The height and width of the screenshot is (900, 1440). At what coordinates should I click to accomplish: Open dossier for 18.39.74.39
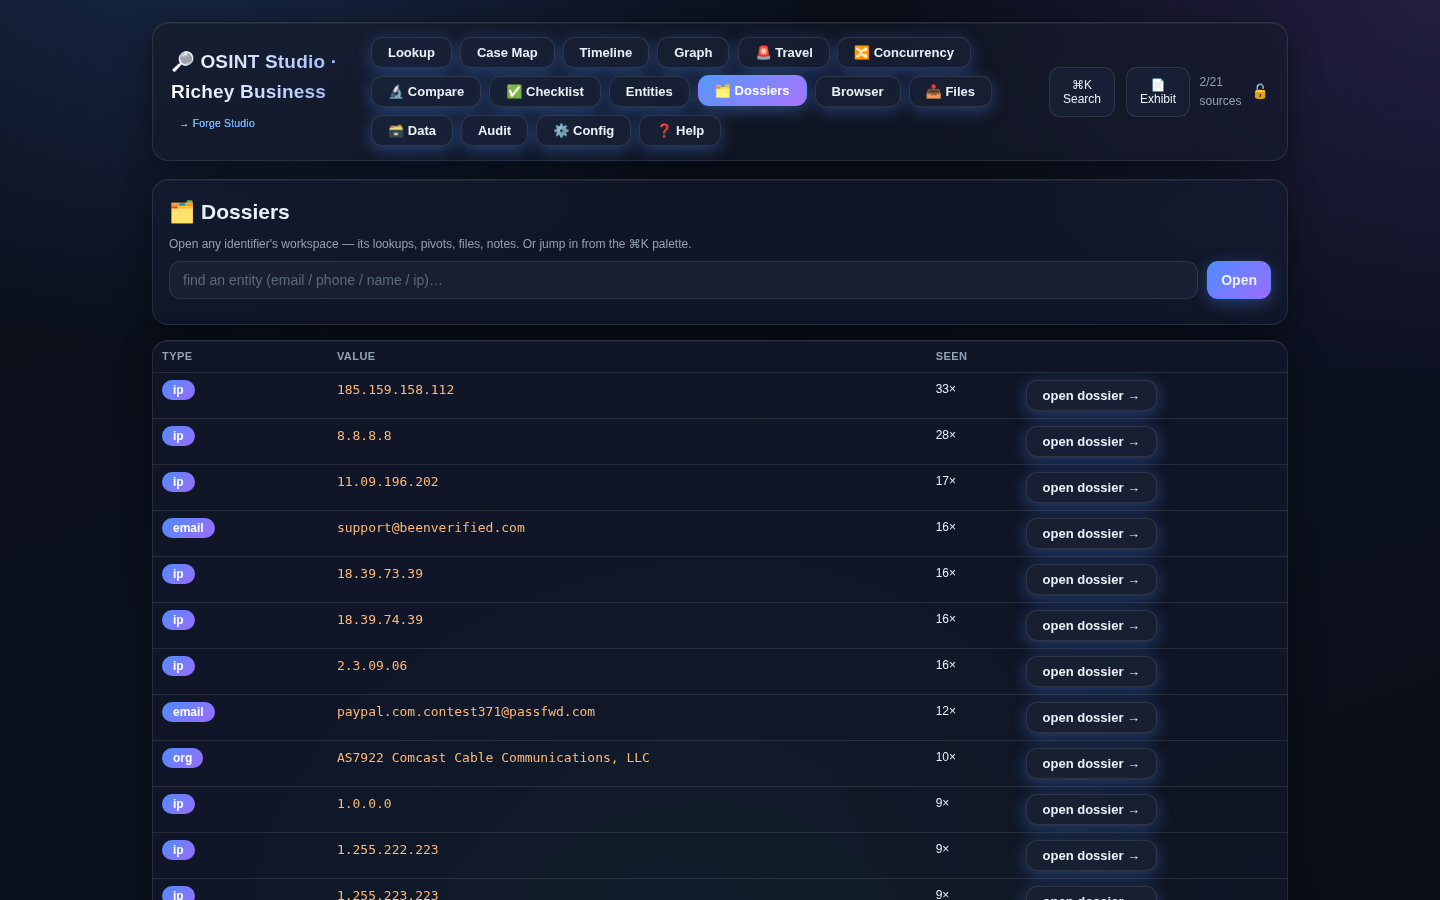(x=1091, y=626)
